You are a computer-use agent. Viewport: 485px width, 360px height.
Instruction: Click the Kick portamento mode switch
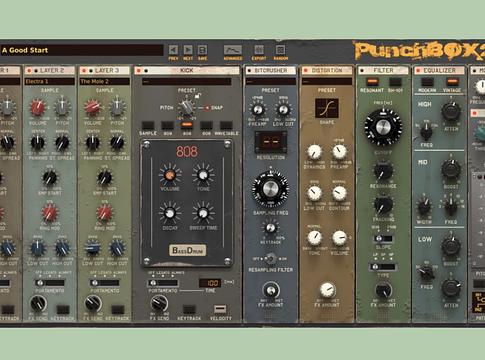163,283
